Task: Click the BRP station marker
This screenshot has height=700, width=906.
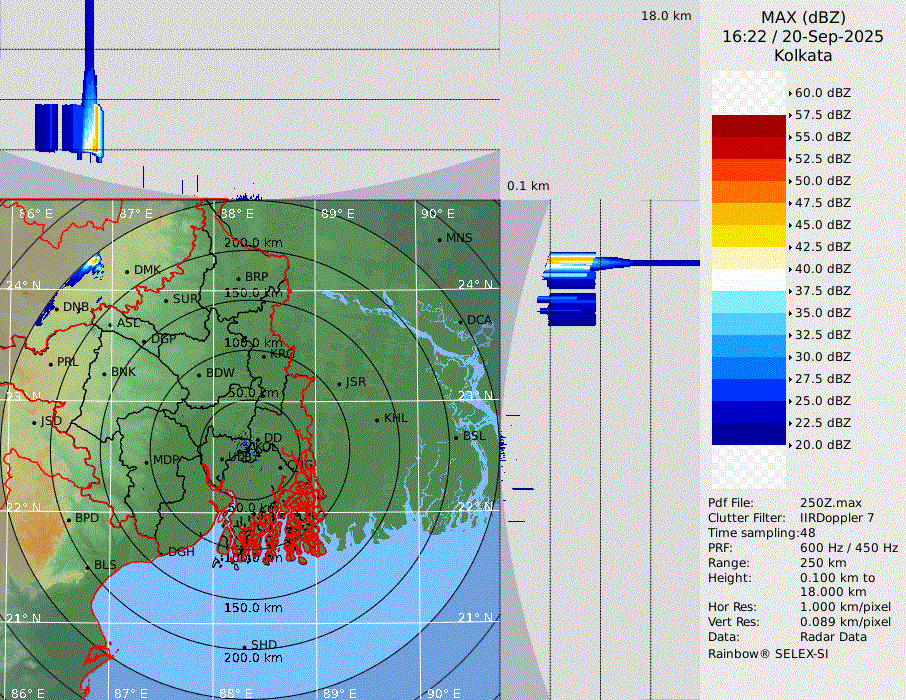Action: (238, 278)
